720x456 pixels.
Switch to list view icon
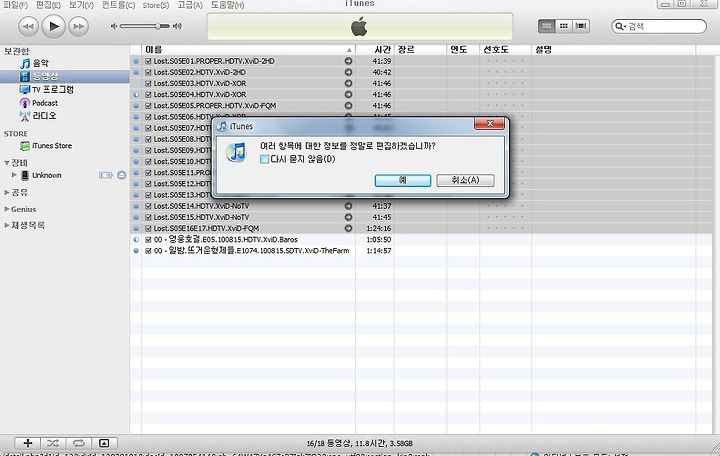click(546, 26)
